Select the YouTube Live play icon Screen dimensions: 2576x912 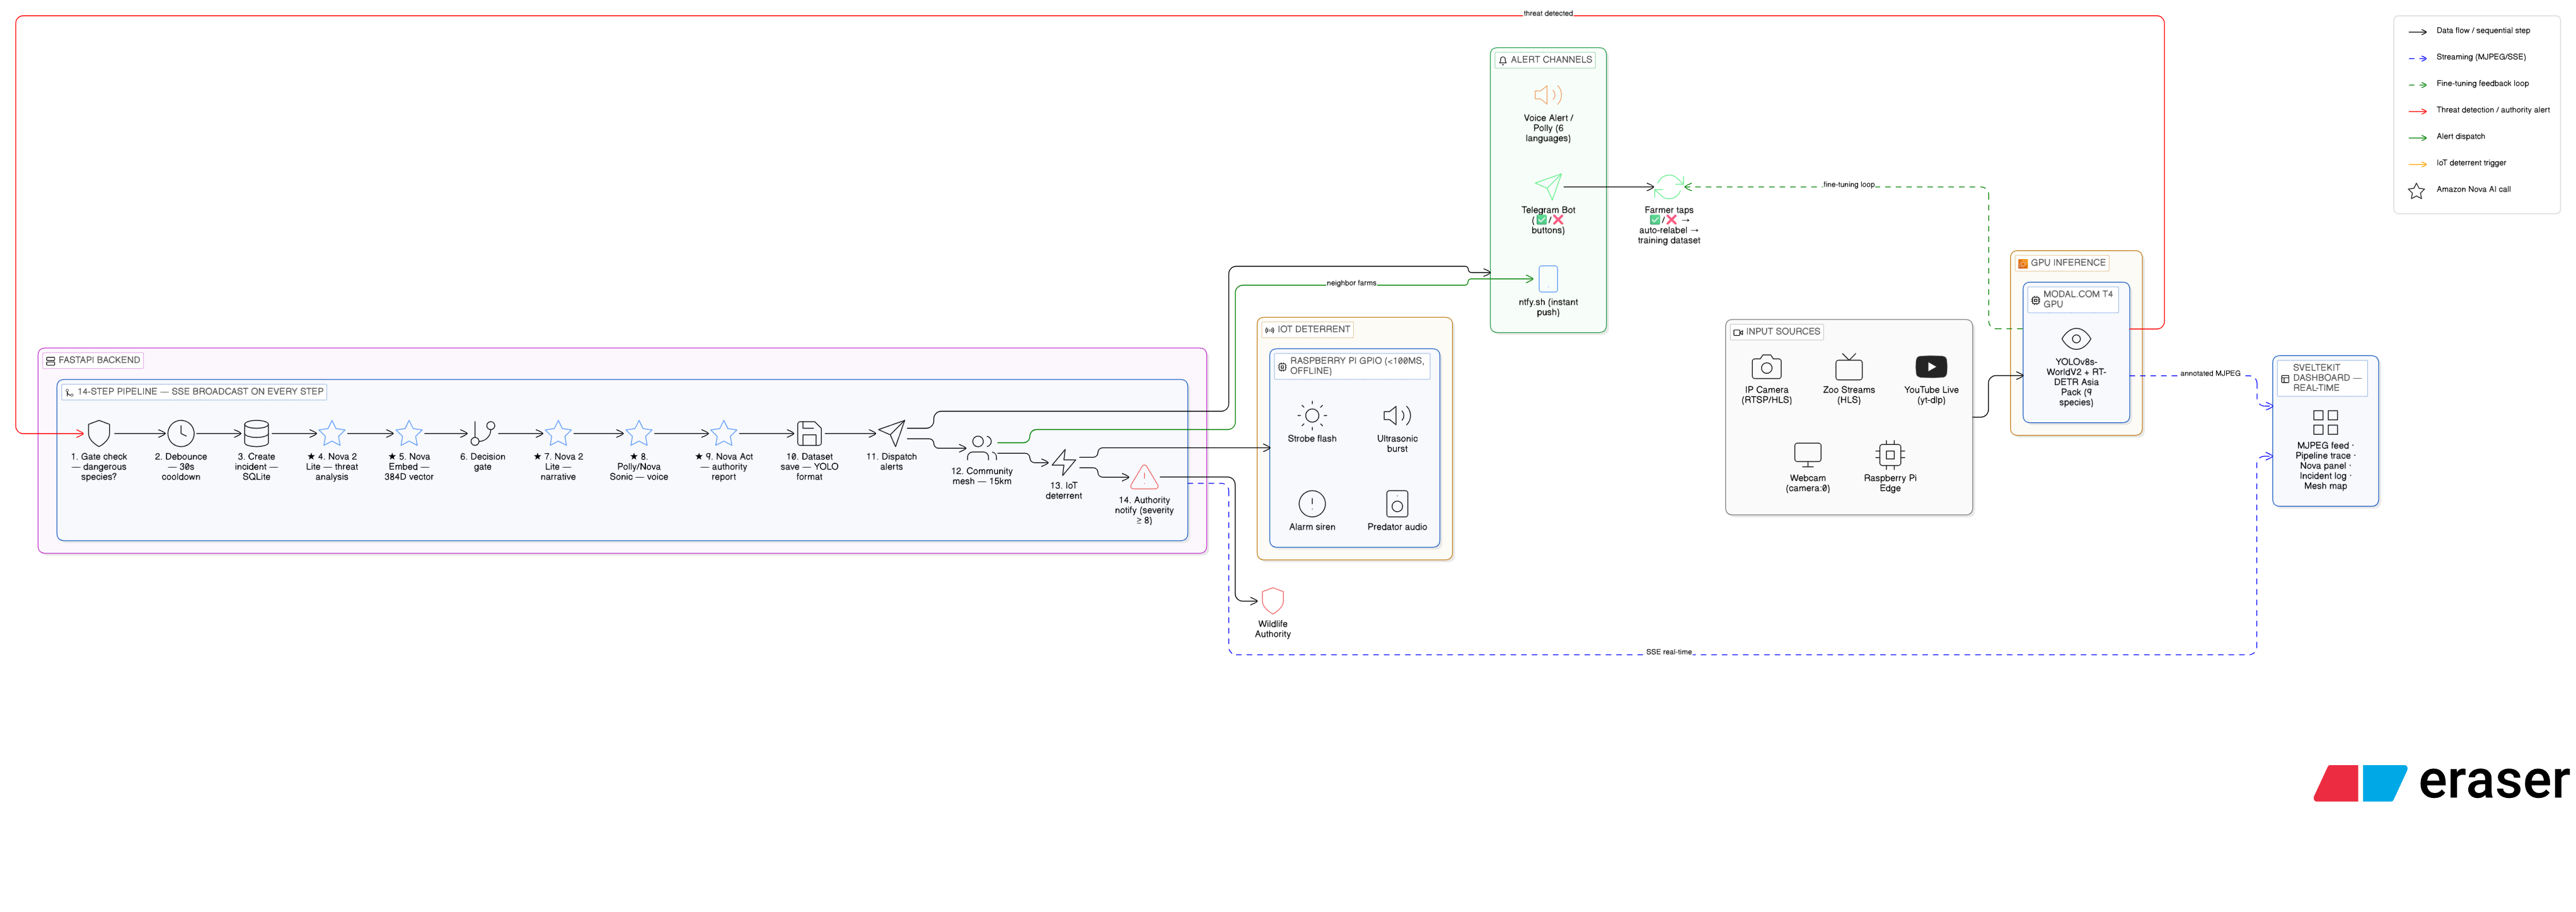[1930, 367]
